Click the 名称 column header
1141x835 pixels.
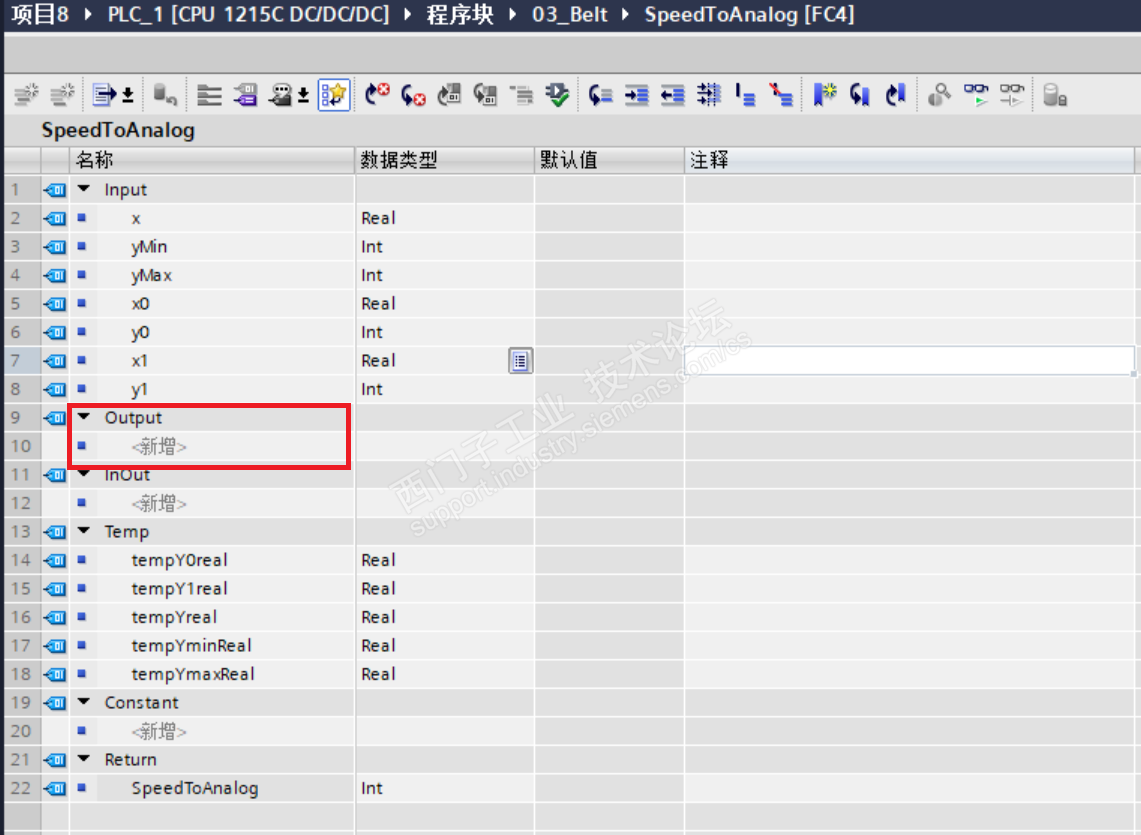coord(212,160)
